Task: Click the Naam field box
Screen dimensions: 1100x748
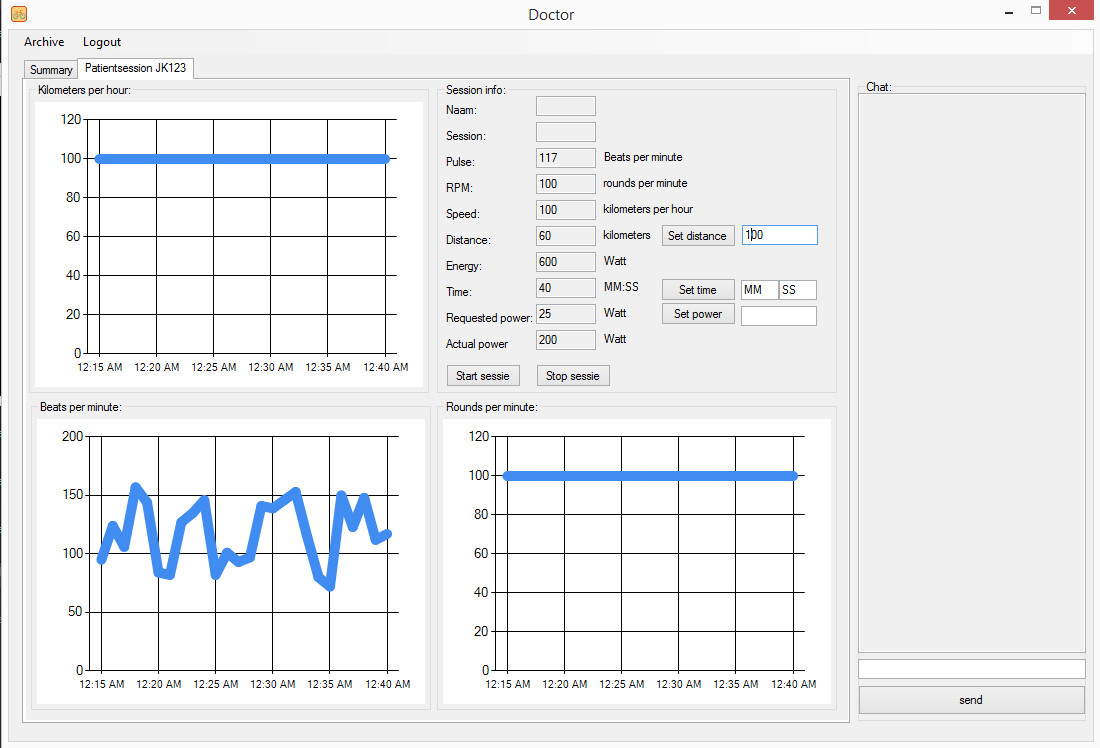Action: click(565, 106)
